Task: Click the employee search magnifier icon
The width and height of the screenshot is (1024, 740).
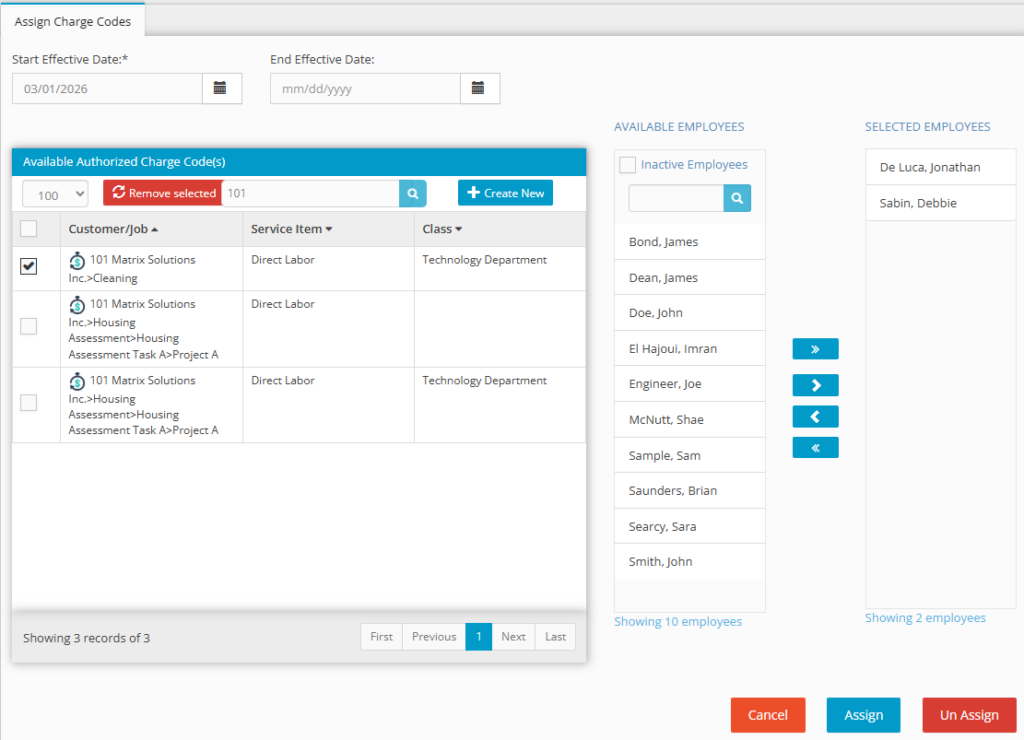Action: [x=737, y=198]
